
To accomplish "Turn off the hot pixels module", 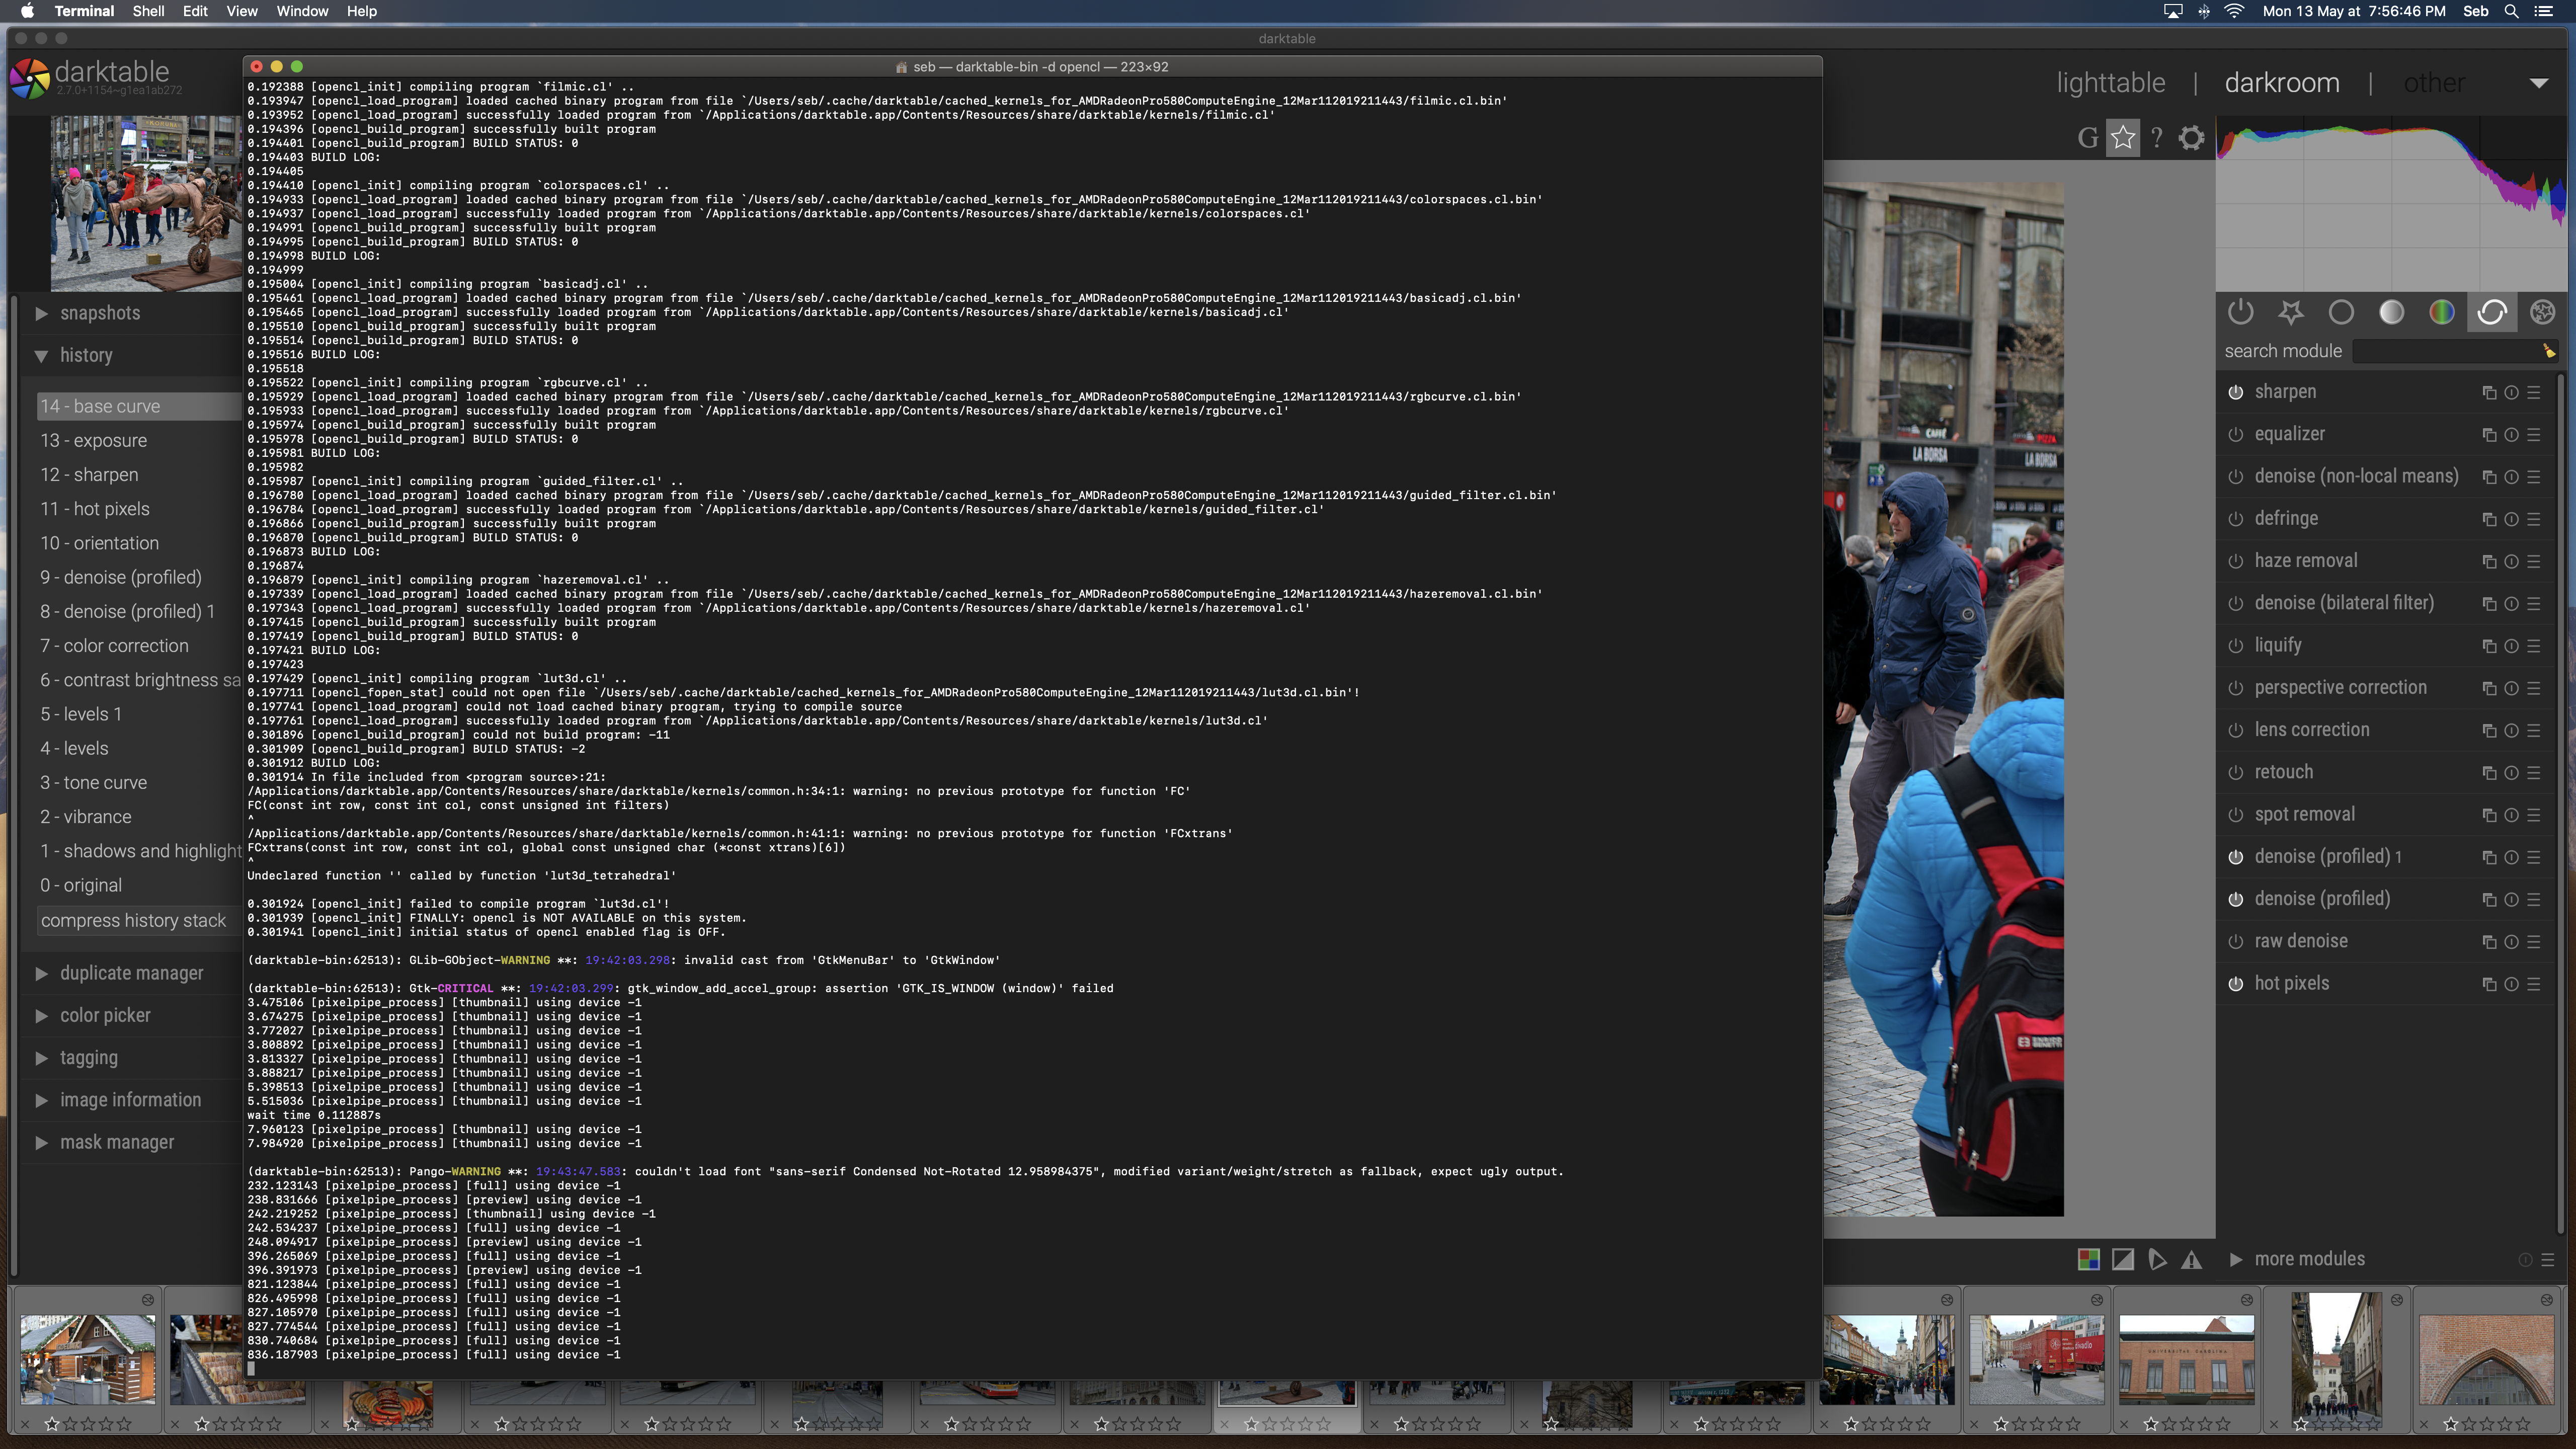I will click(2235, 984).
